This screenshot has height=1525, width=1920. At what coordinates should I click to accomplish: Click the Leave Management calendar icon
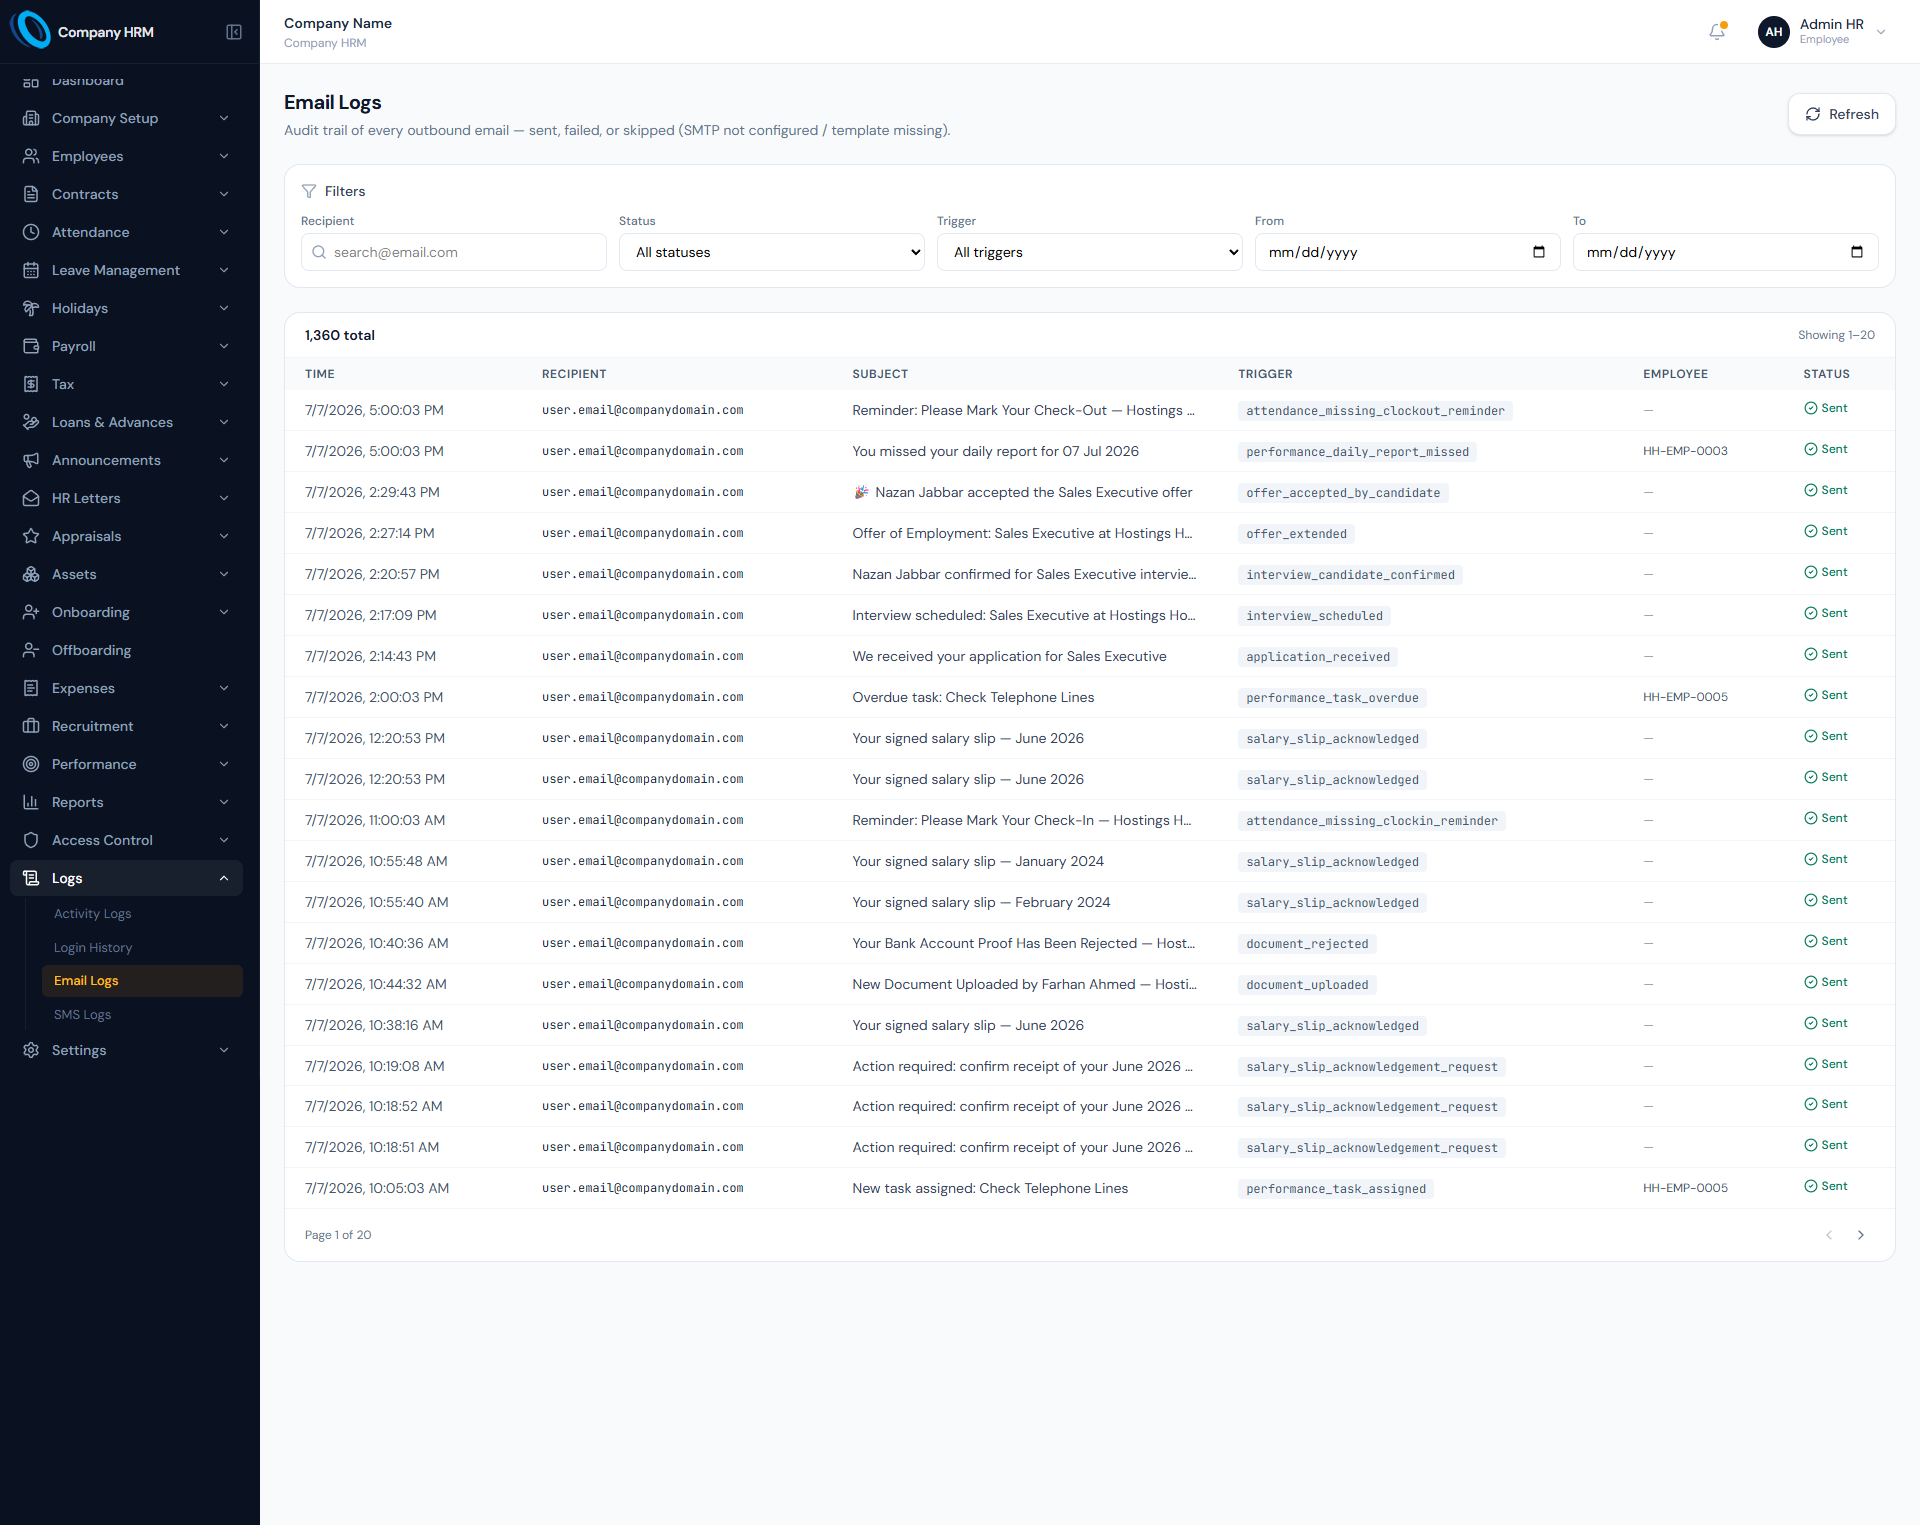click(31, 270)
